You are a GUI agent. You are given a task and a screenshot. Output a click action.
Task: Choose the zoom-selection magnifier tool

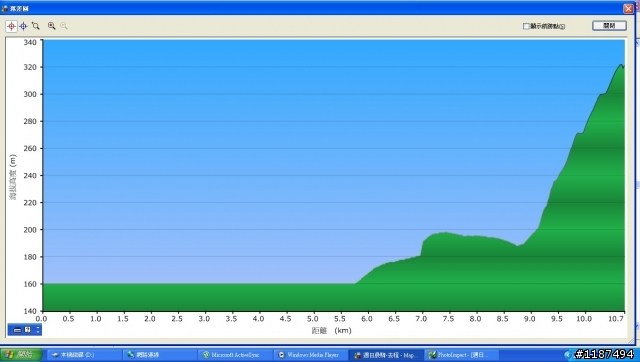[x=36, y=26]
